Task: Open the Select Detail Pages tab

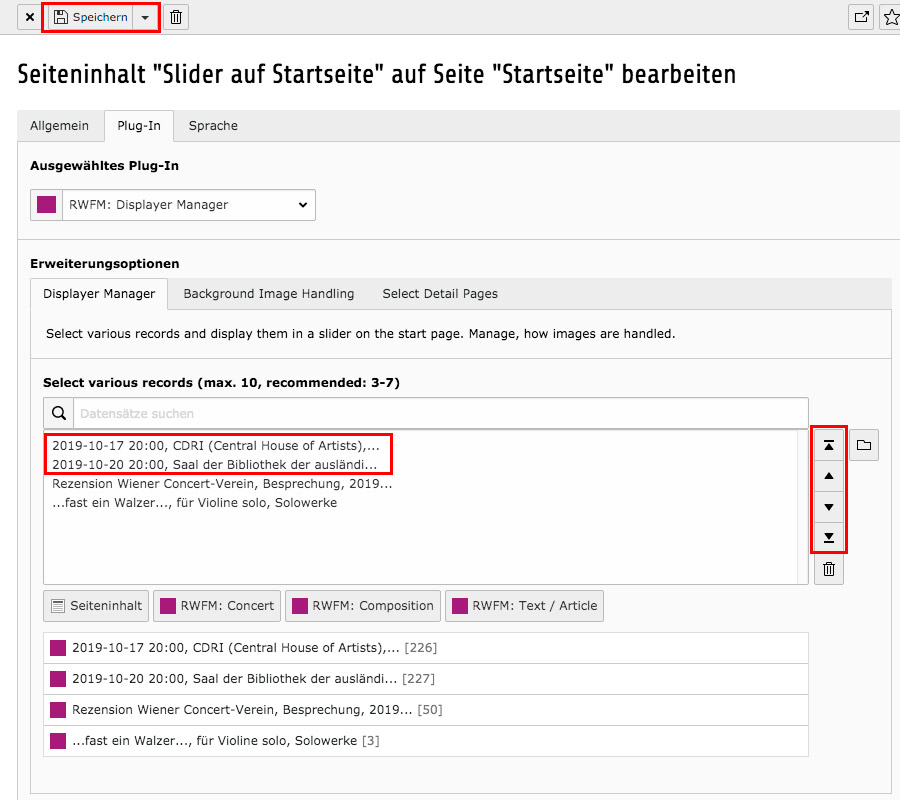Action: click(440, 293)
